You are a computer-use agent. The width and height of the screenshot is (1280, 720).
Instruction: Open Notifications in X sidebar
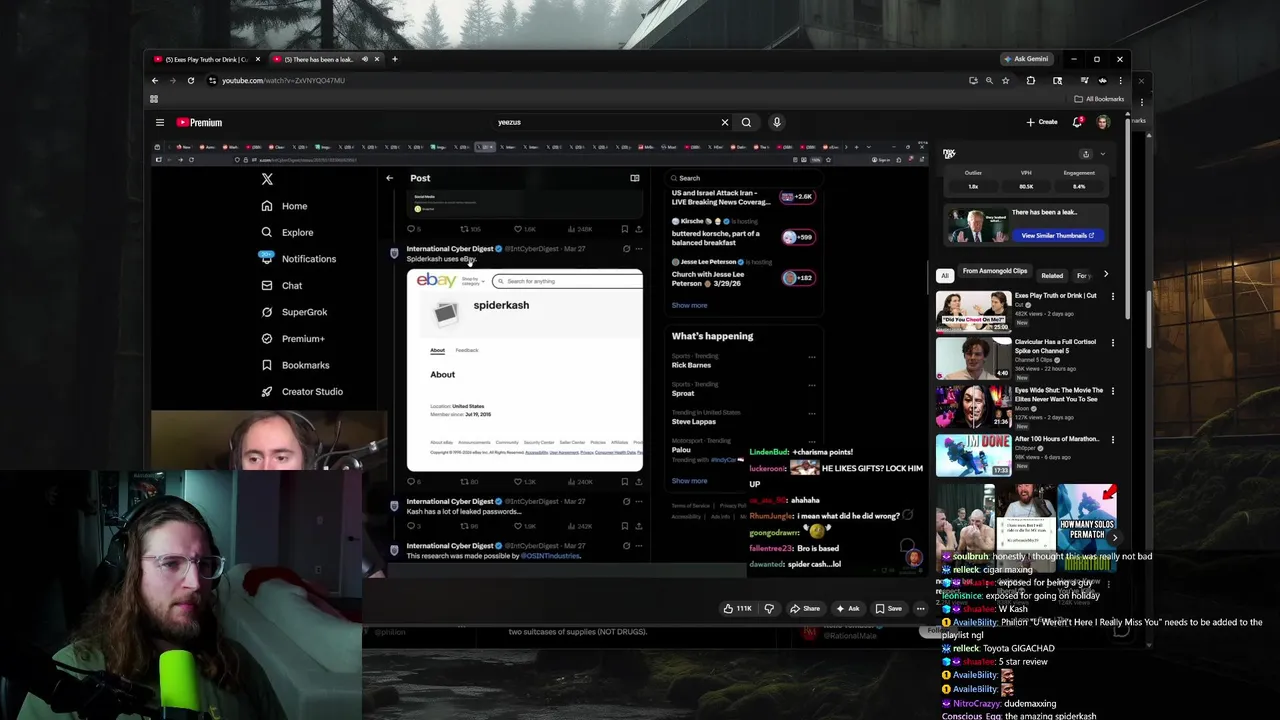click(x=298, y=258)
